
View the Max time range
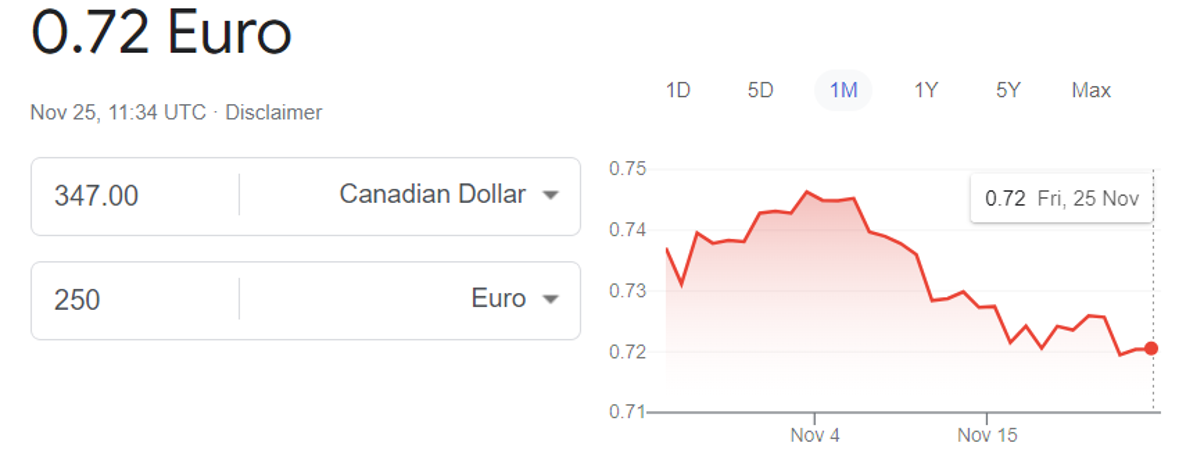pyautogui.click(x=1091, y=91)
